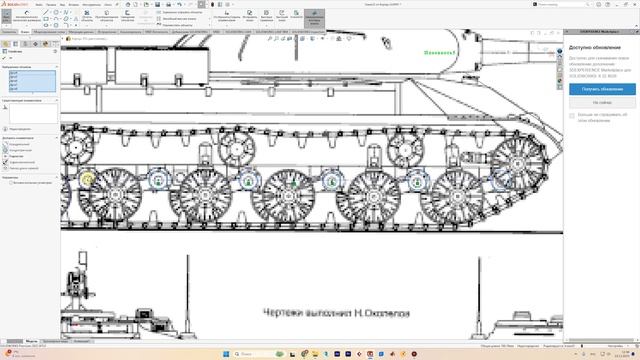640x360 pixels.
Task: Open the Правка menu
Action: pyautogui.click(x=51, y=4)
